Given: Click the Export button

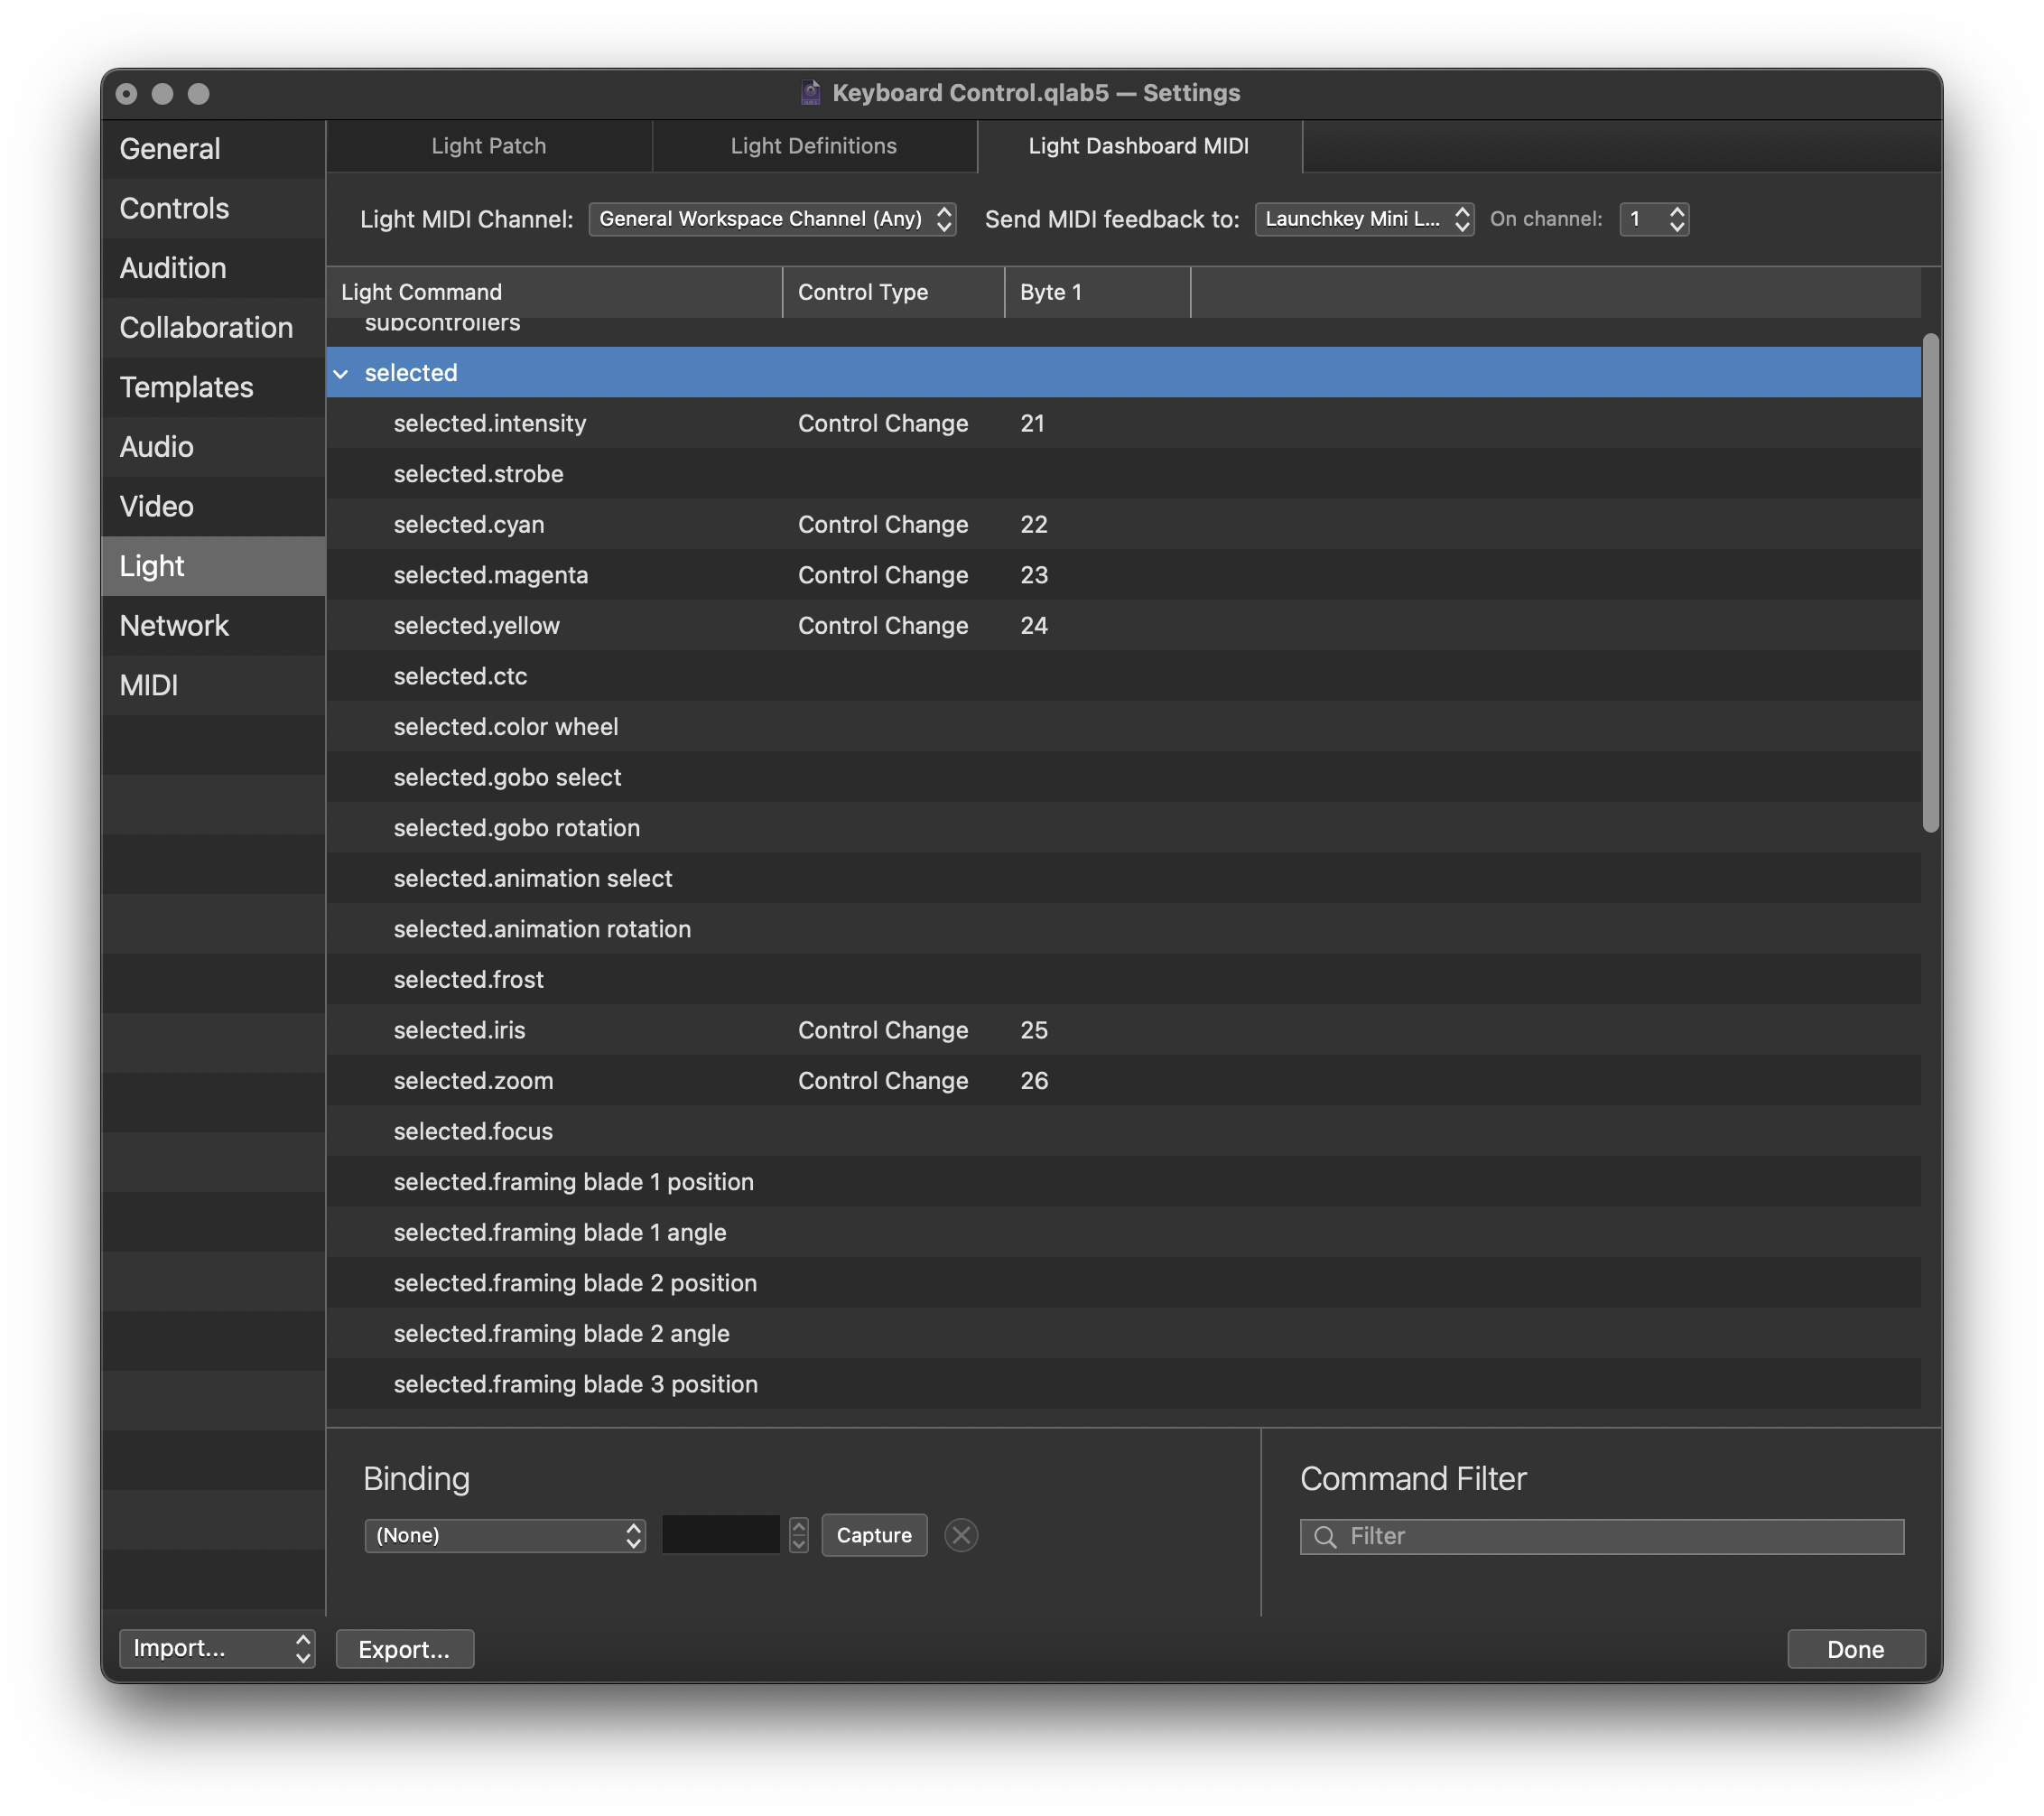Looking at the screenshot, I should pos(404,1649).
